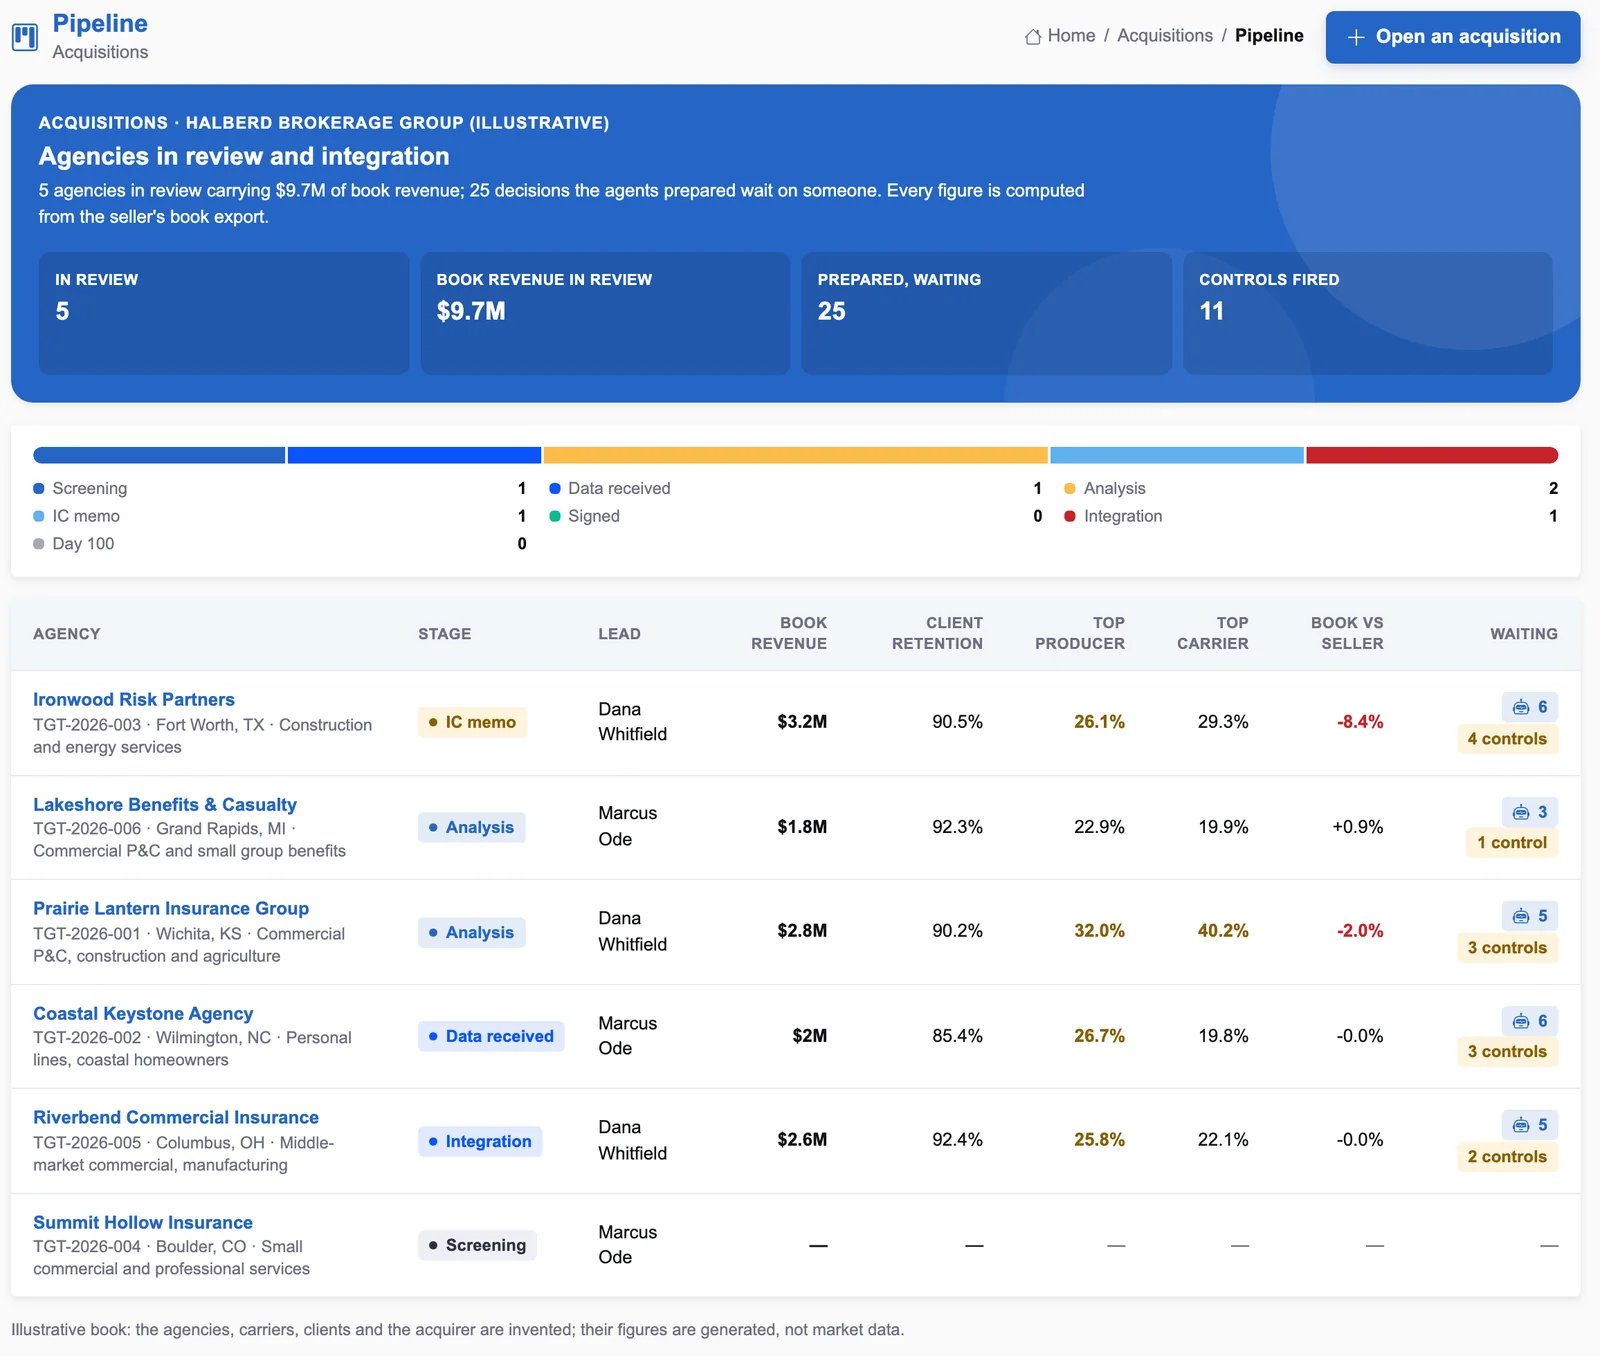Open Lakeshore Benefits & Casualty agency

(165, 804)
